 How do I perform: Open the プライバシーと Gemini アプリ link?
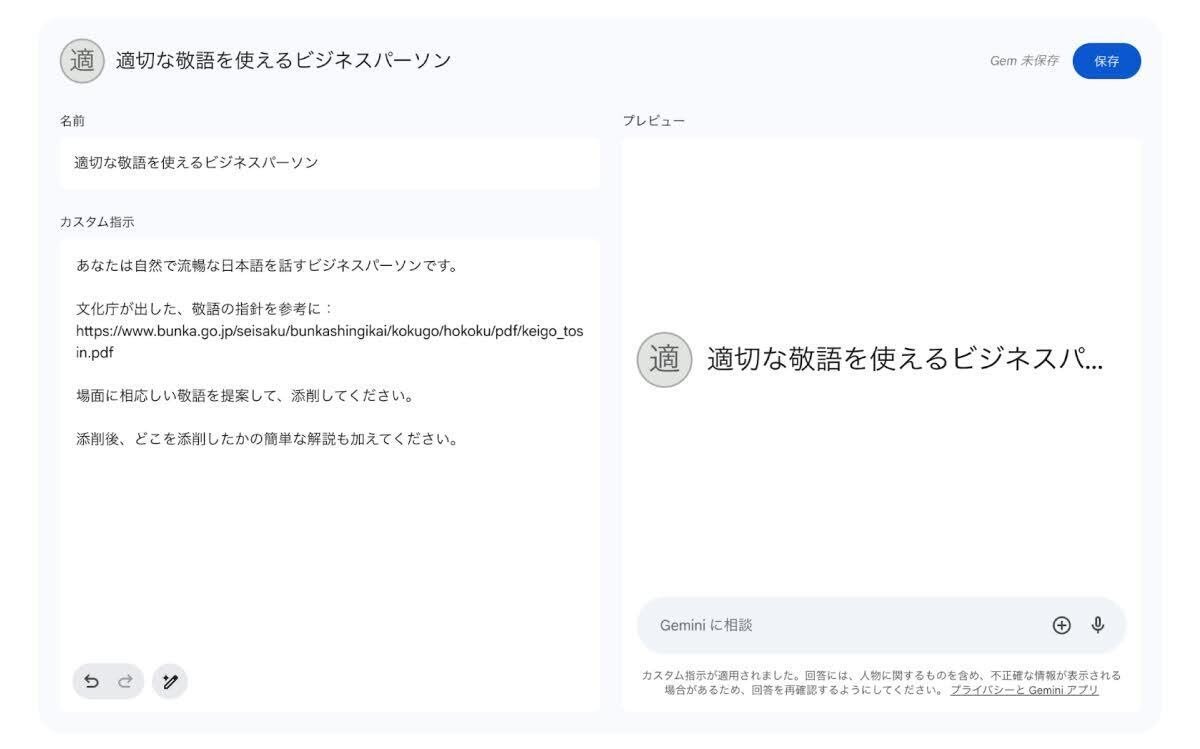click(x=1024, y=690)
